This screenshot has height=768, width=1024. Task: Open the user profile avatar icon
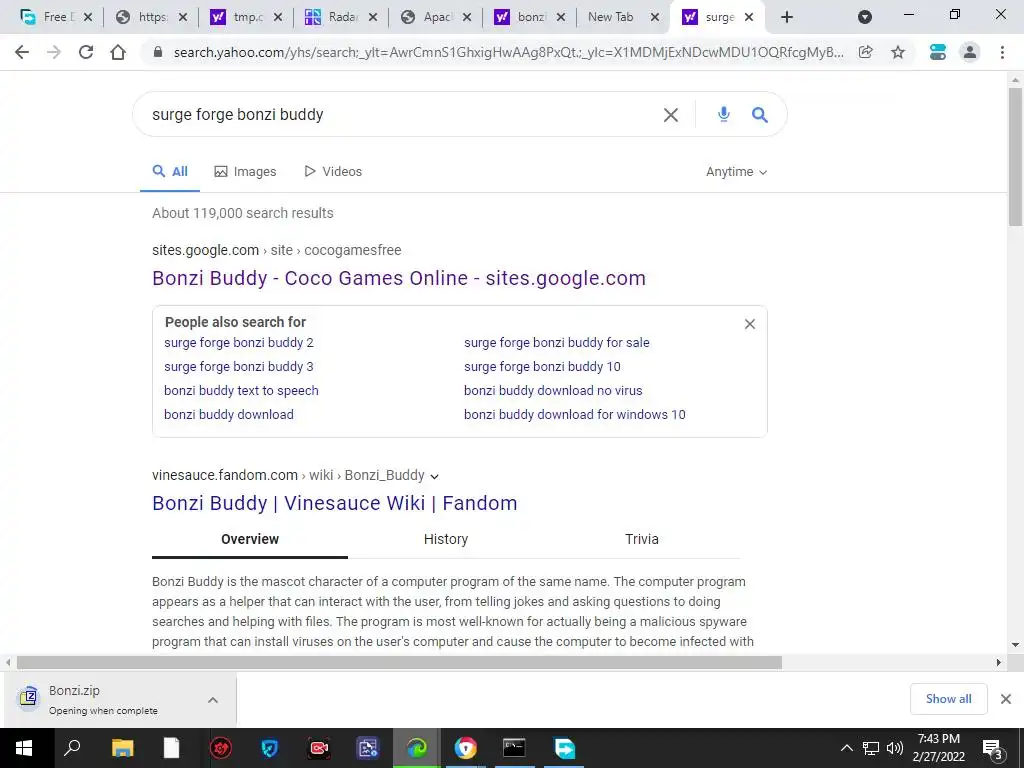[970, 52]
